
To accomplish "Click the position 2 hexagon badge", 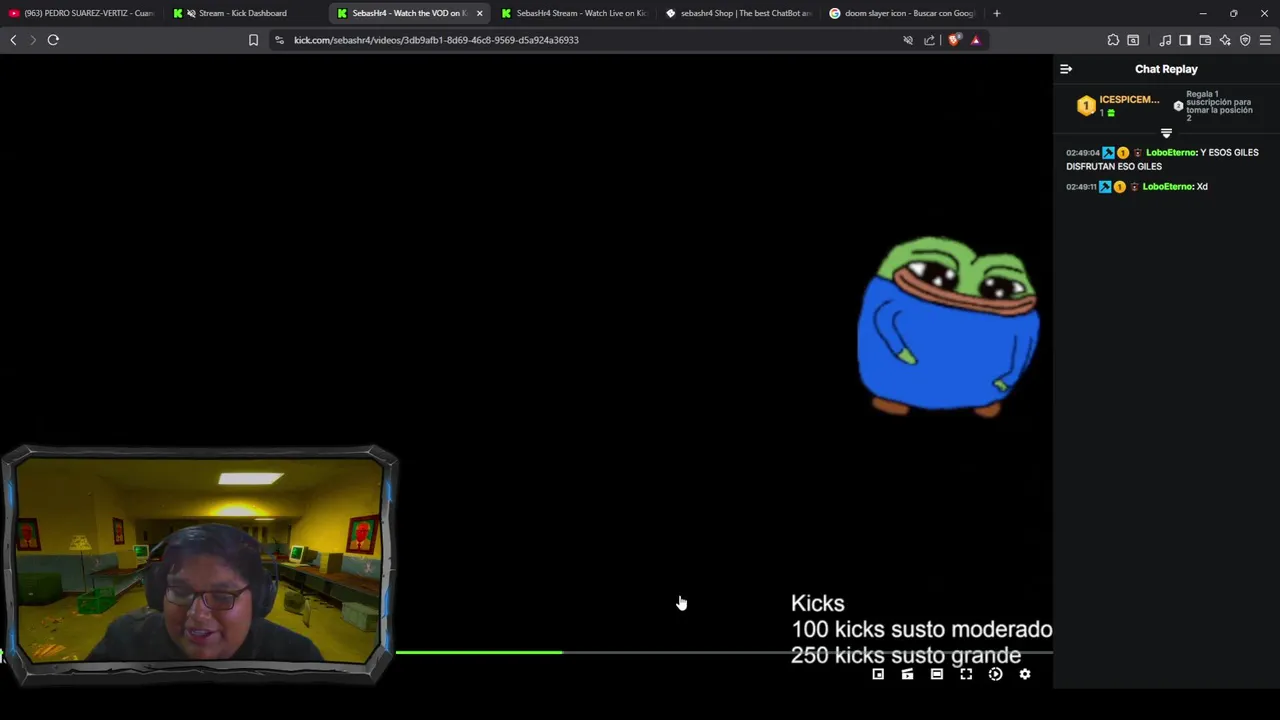I will pos(1178,106).
